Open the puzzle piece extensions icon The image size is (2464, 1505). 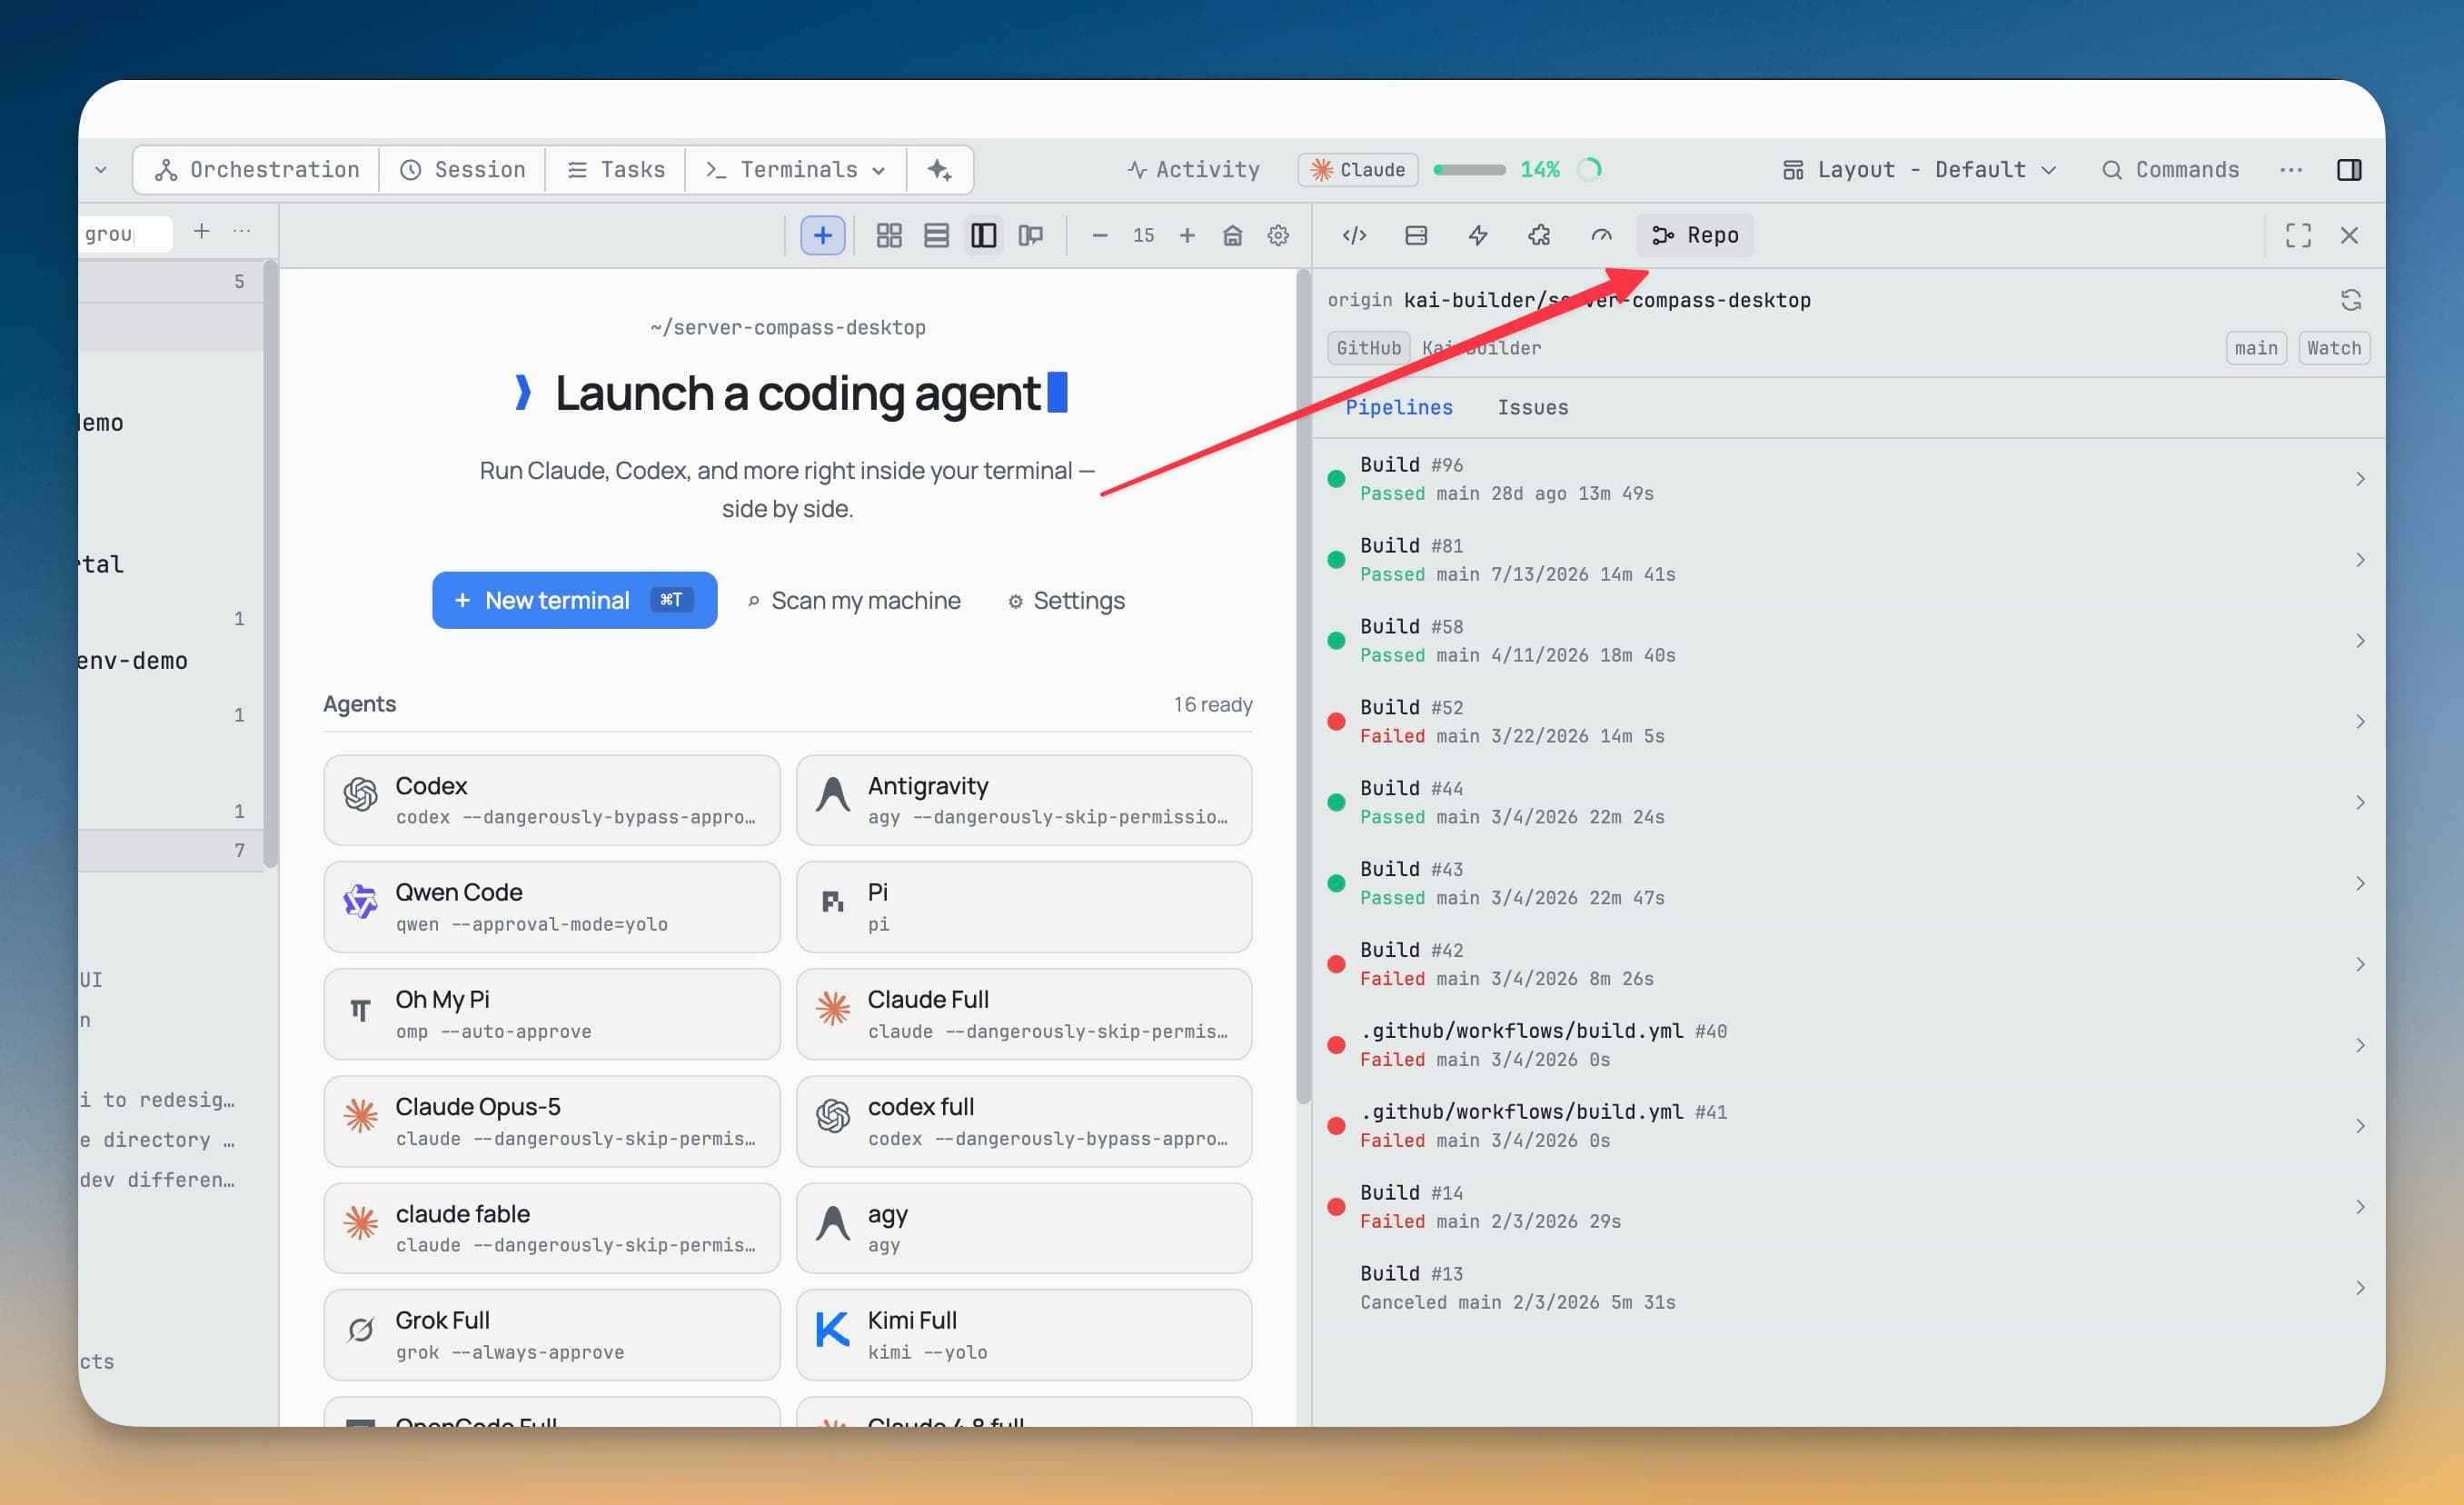(1539, 235)
